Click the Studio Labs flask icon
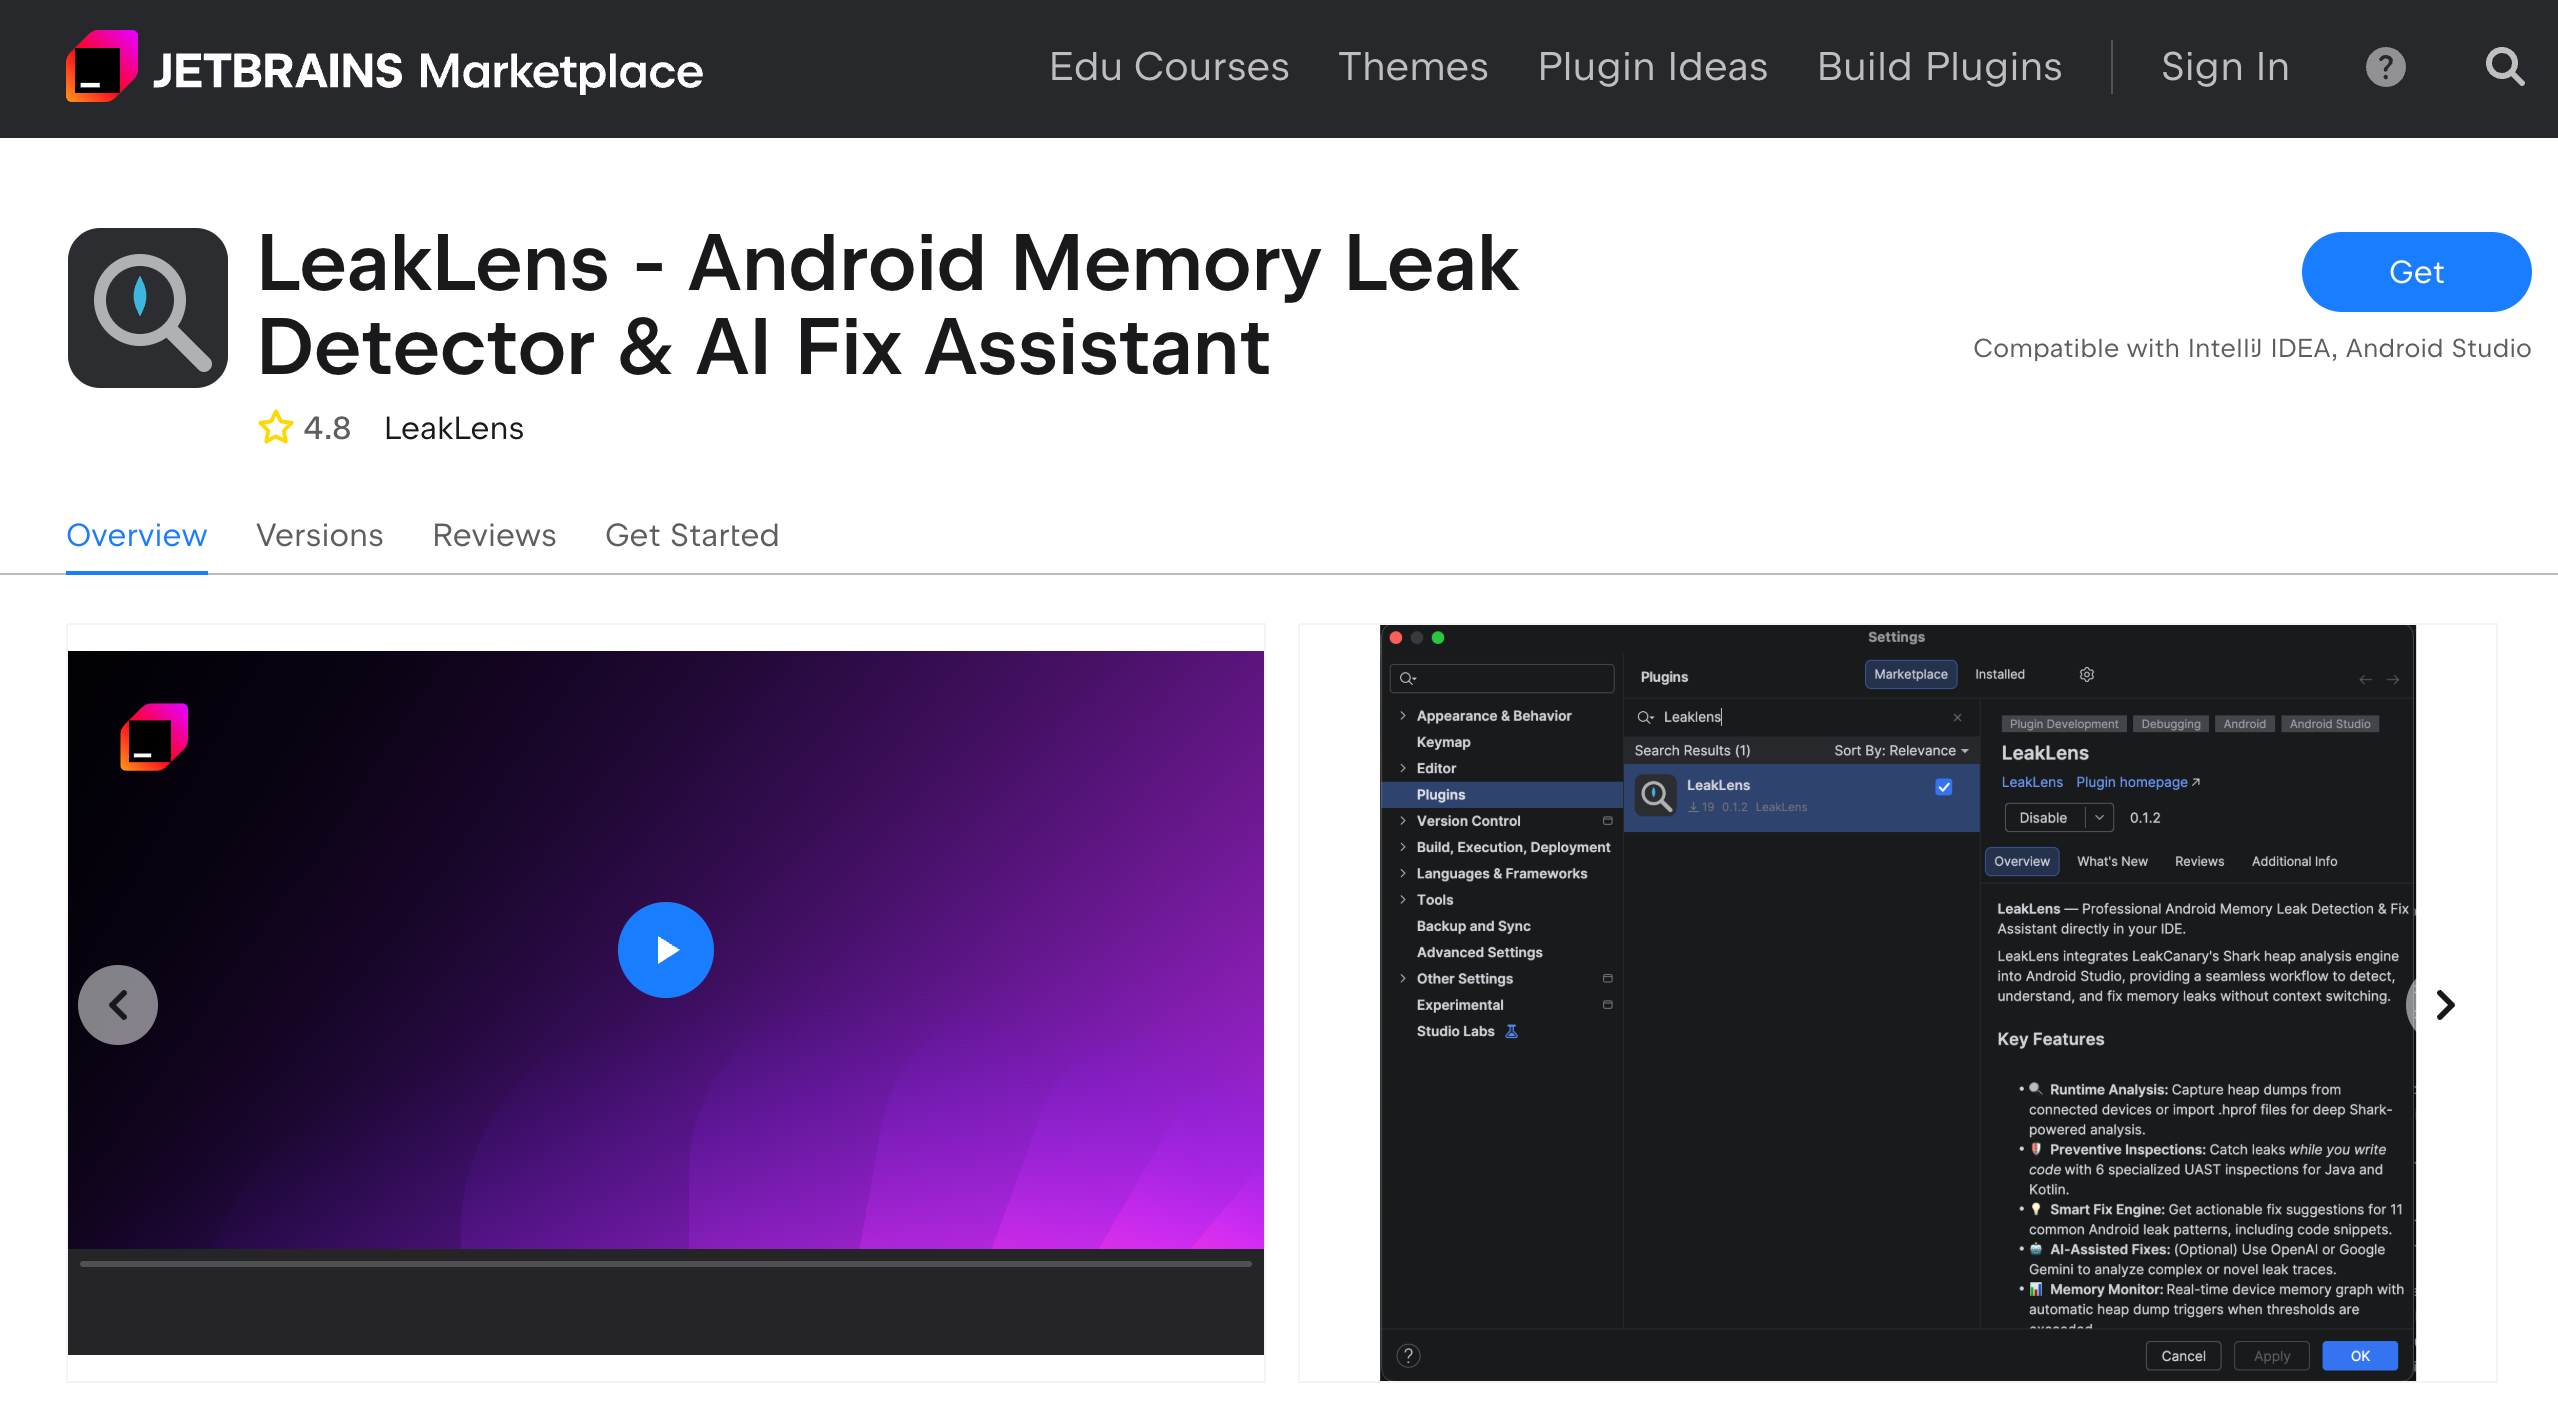The image size is (2558, 1424). 1512,1031
